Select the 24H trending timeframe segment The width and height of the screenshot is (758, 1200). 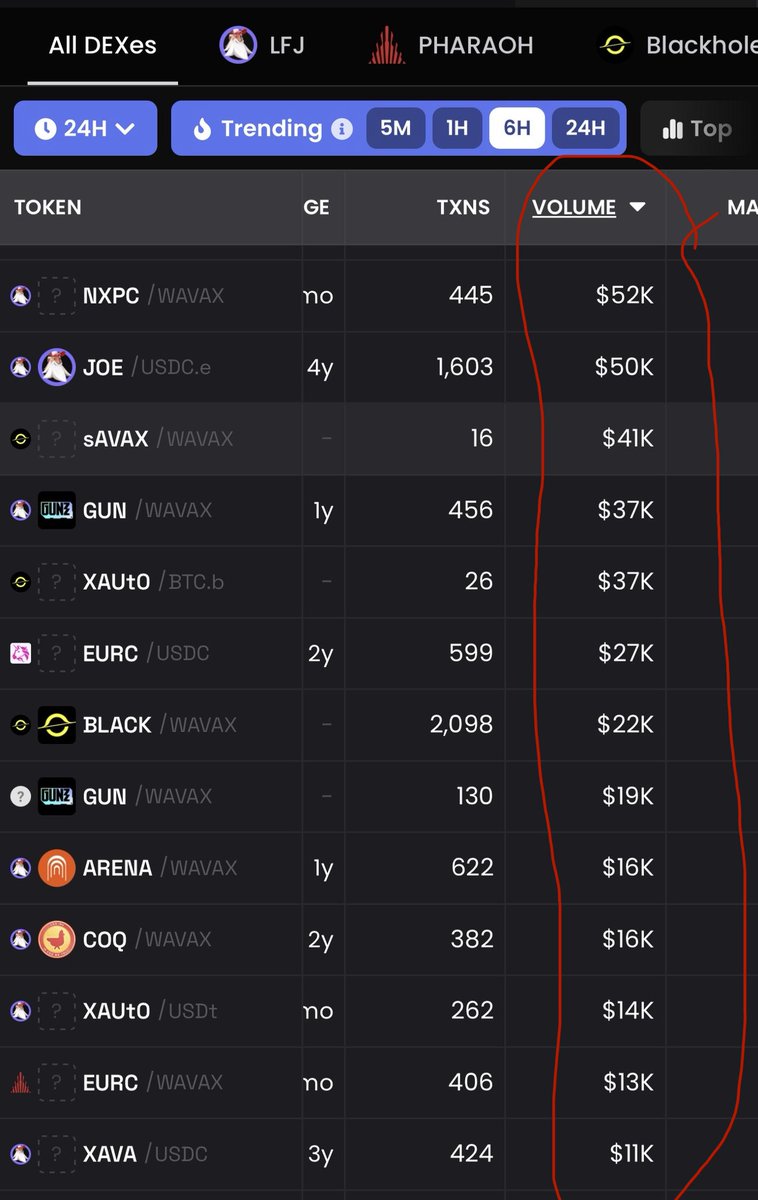coord(585,128)
